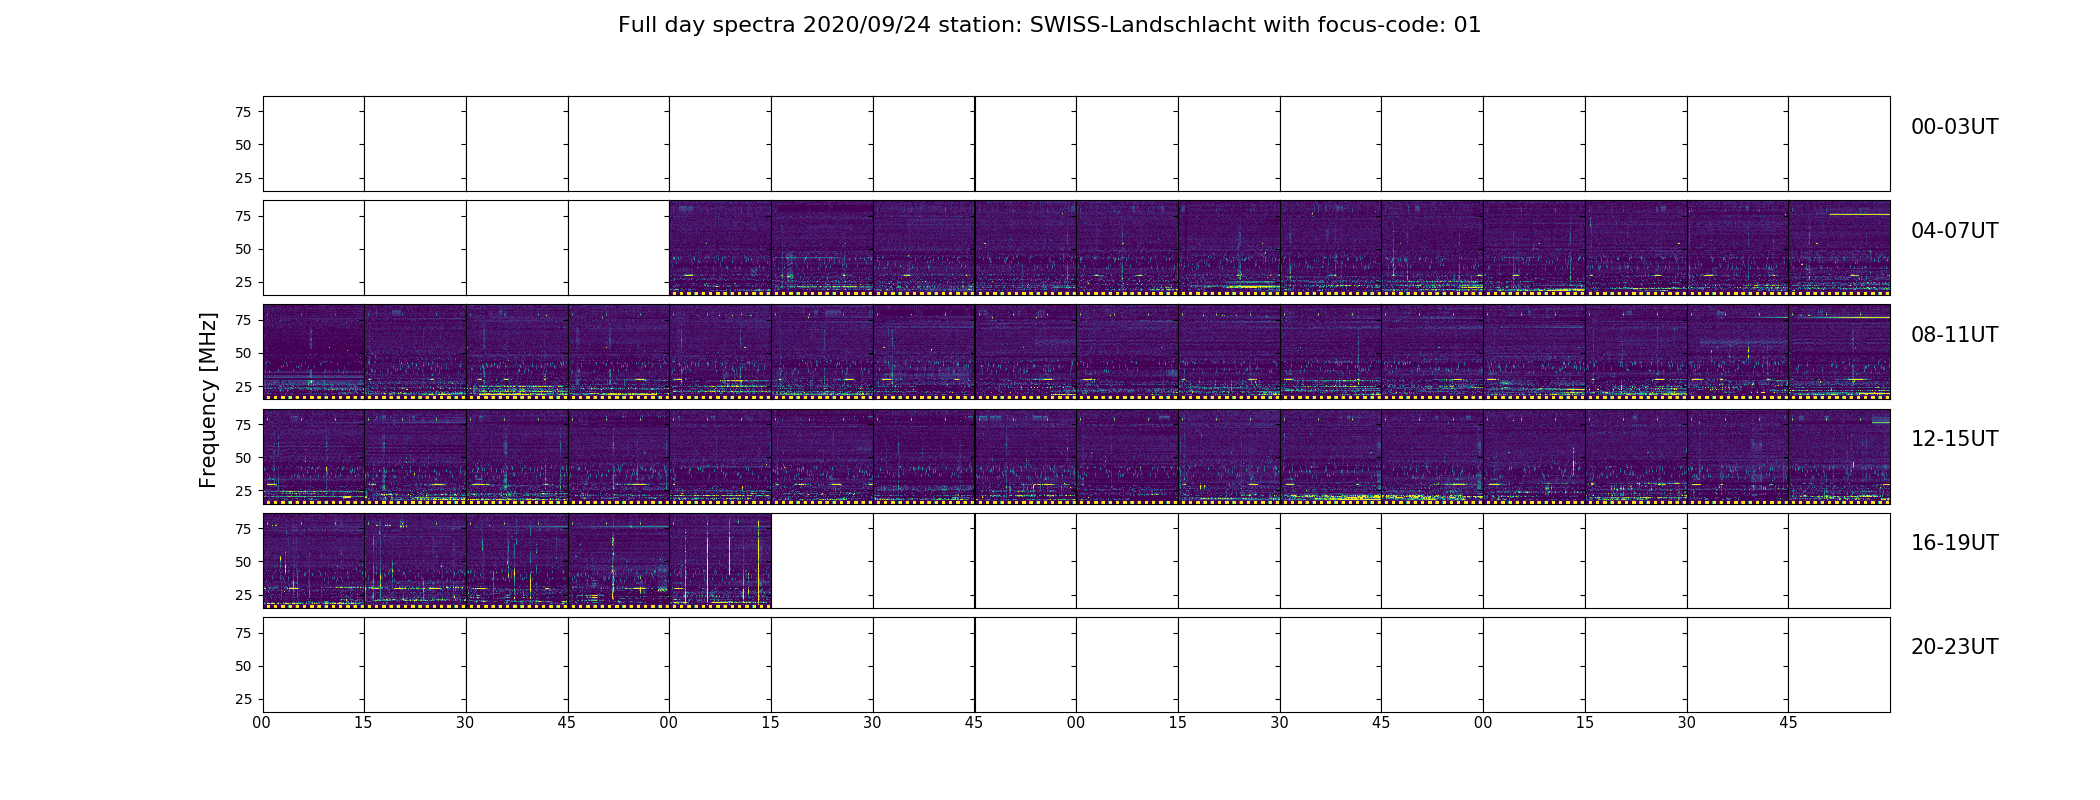Click the Frequency [MHz] axis label
The height and width of the screenshot is (800, 2100).
208,400
